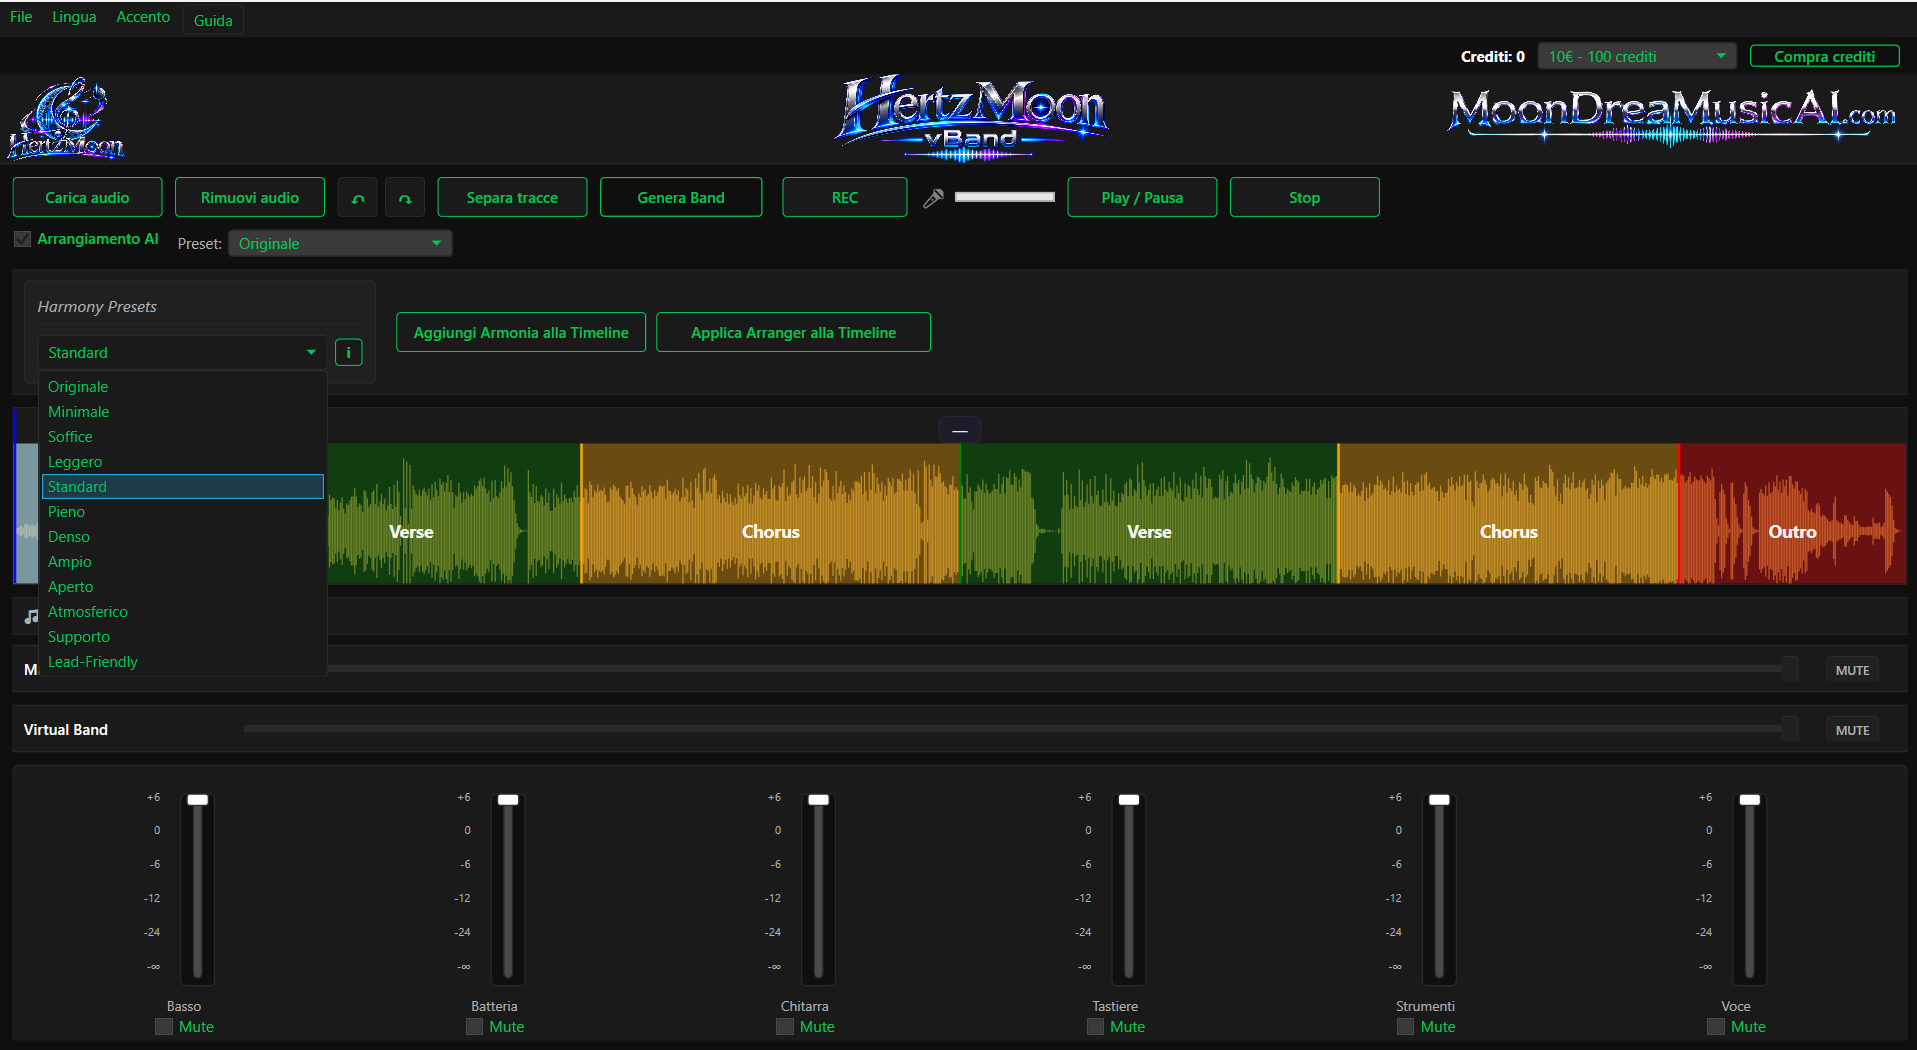Viewport: 1917px width, 1050px height.
Task: Collapse the timeline with the minus button
Action: pos(960,430)
